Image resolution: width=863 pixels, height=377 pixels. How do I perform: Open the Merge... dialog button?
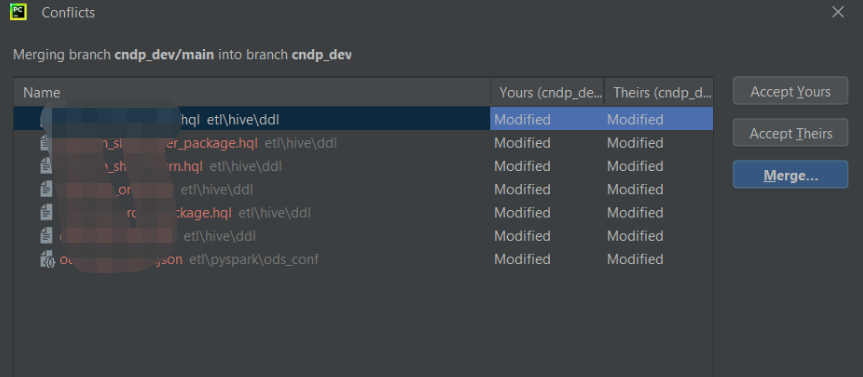pyautogui.click(x=790, y=174)
